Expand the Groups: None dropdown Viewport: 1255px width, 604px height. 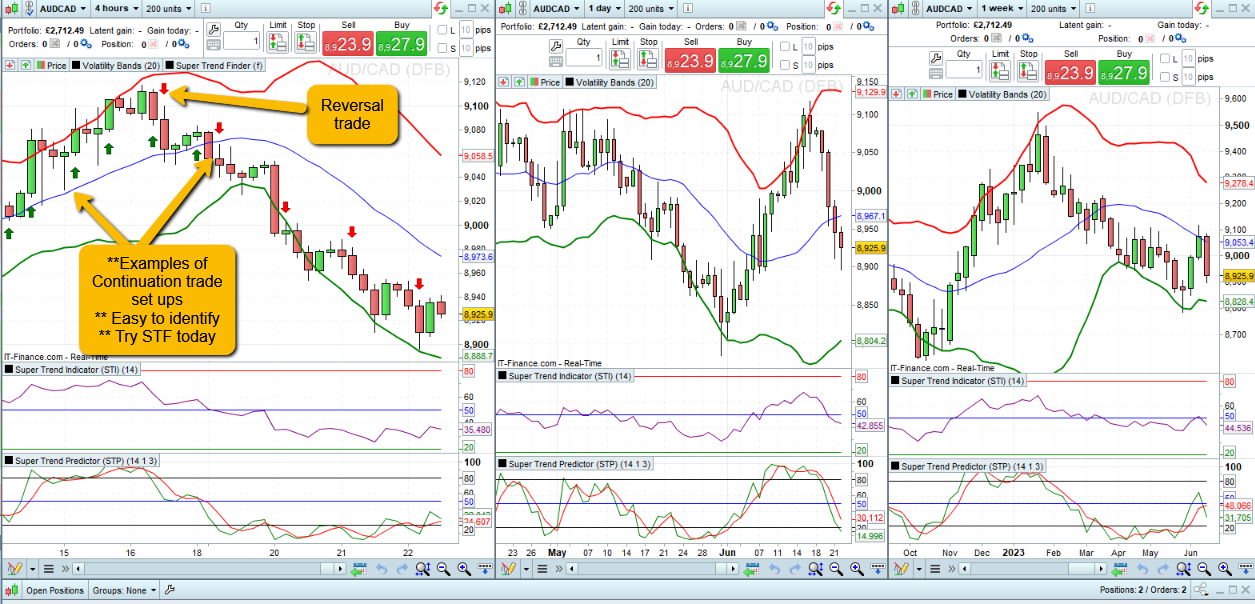click(126, 590)
